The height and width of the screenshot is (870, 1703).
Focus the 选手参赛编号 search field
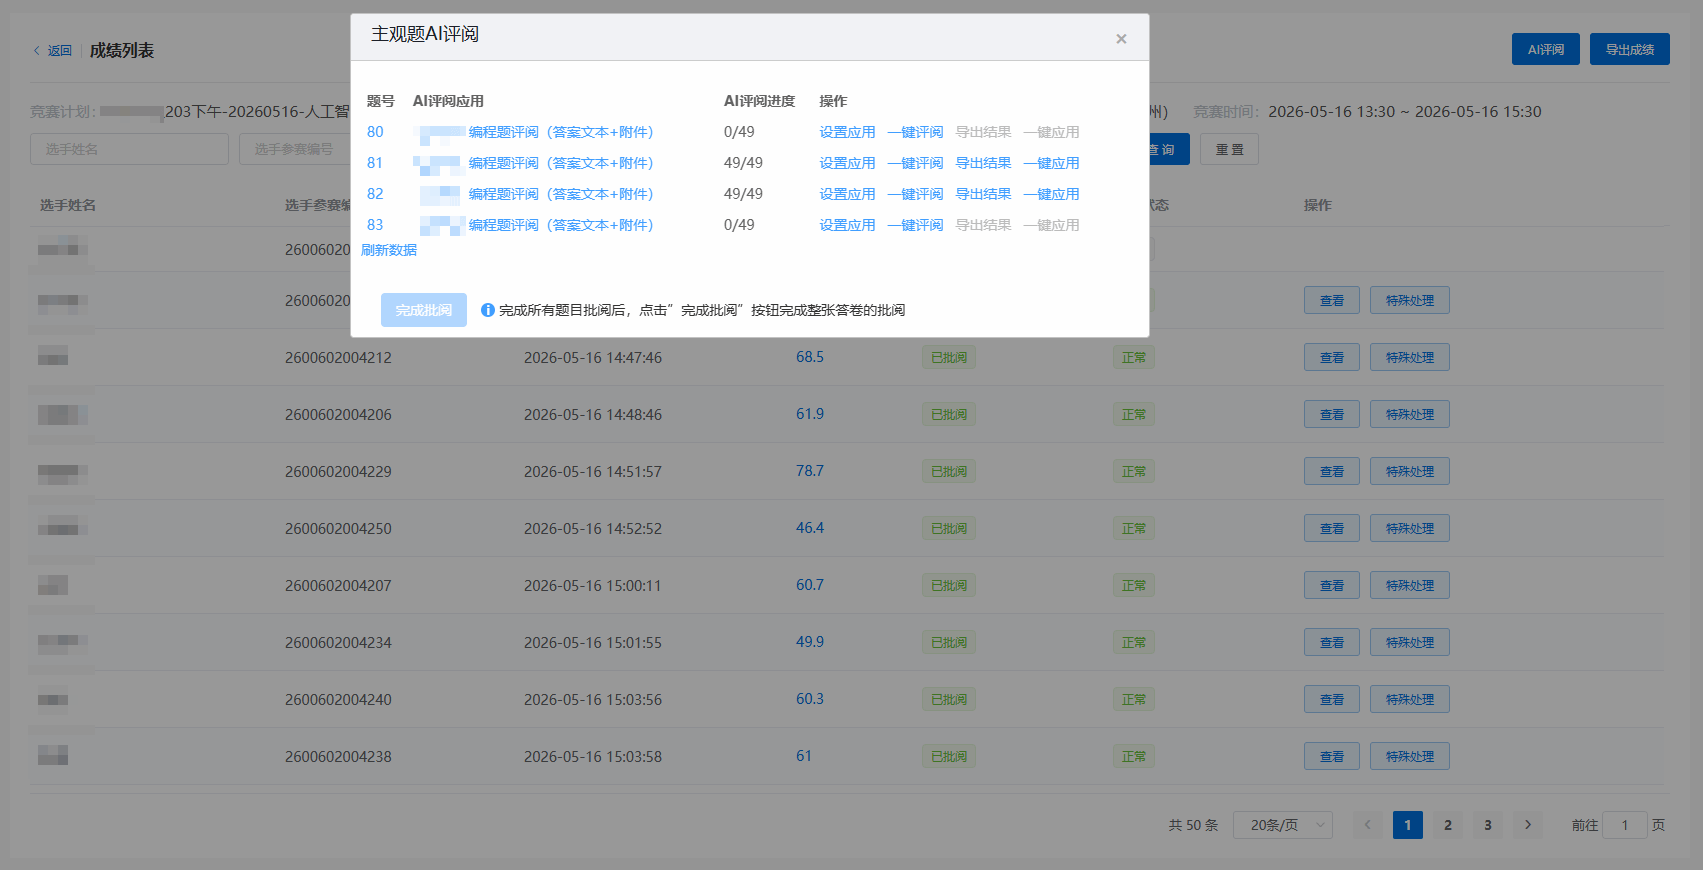tap(295, 149)
